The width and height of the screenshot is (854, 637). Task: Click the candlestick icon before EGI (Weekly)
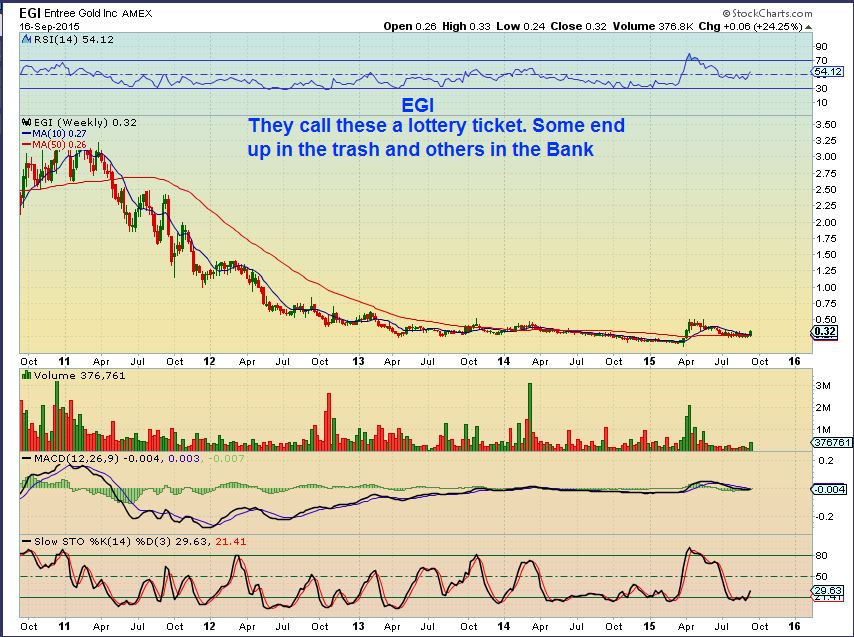(26, 122)
